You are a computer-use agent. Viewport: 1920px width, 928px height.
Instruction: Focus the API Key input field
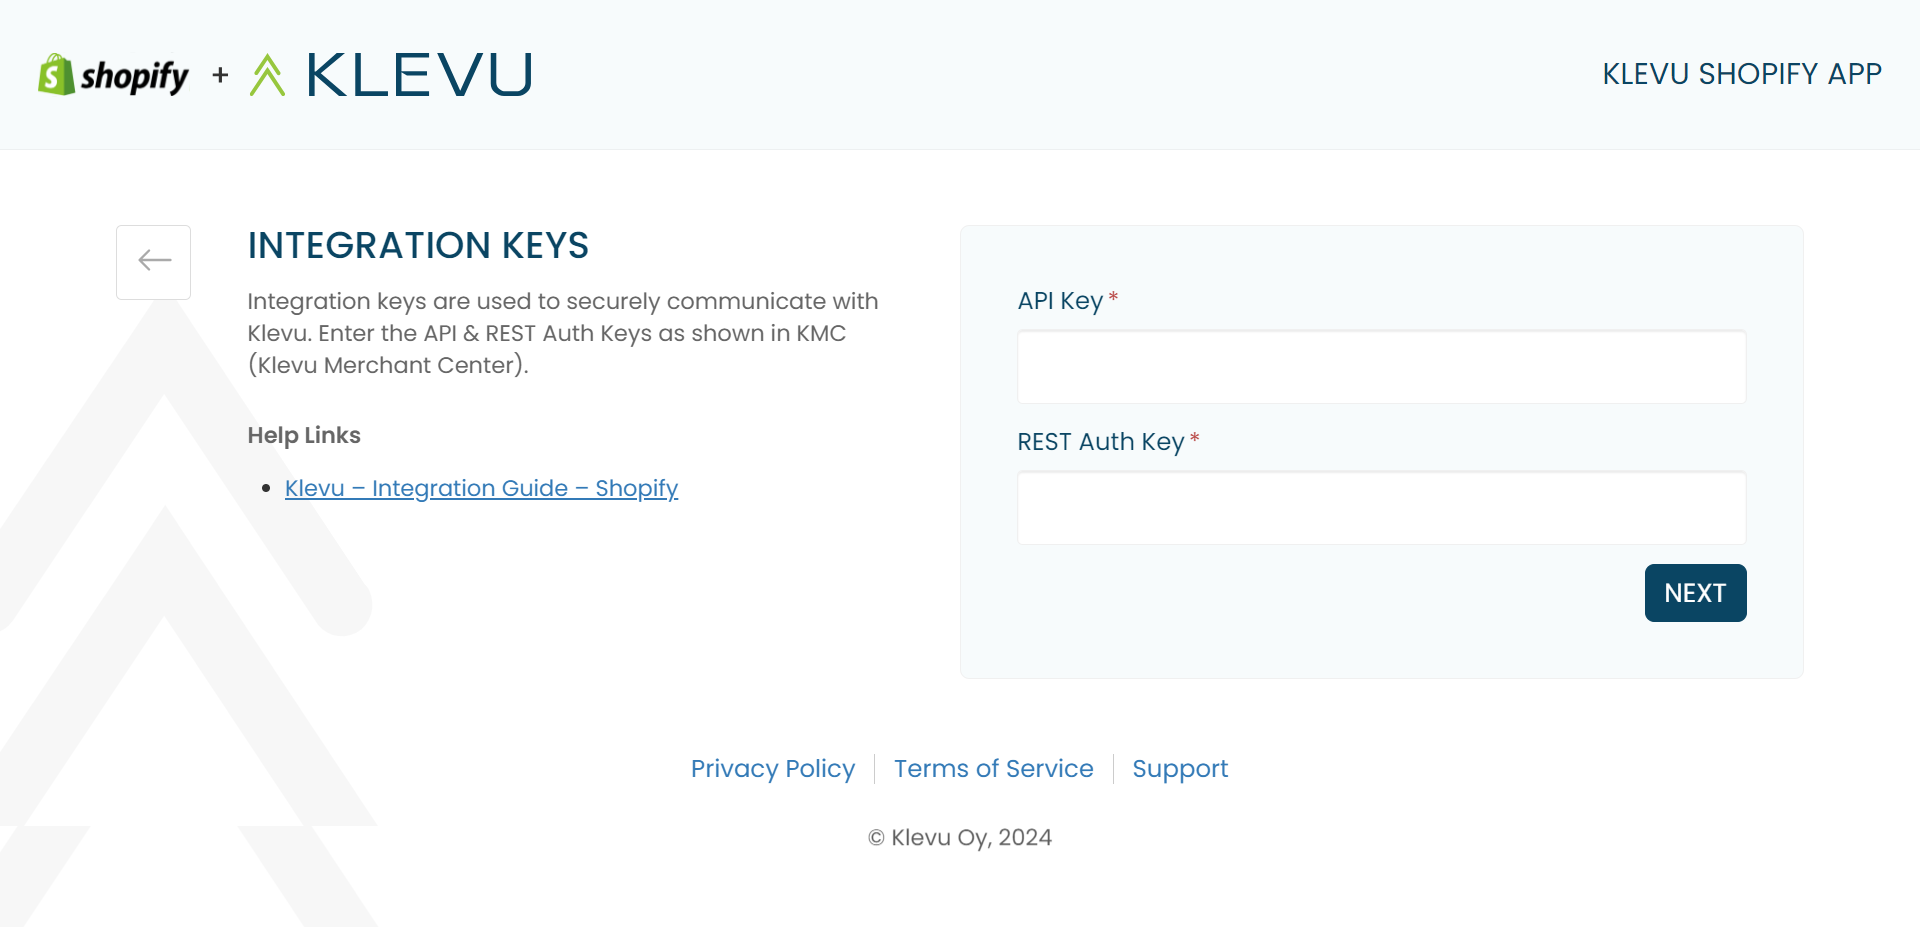(x=1382, y=367)
